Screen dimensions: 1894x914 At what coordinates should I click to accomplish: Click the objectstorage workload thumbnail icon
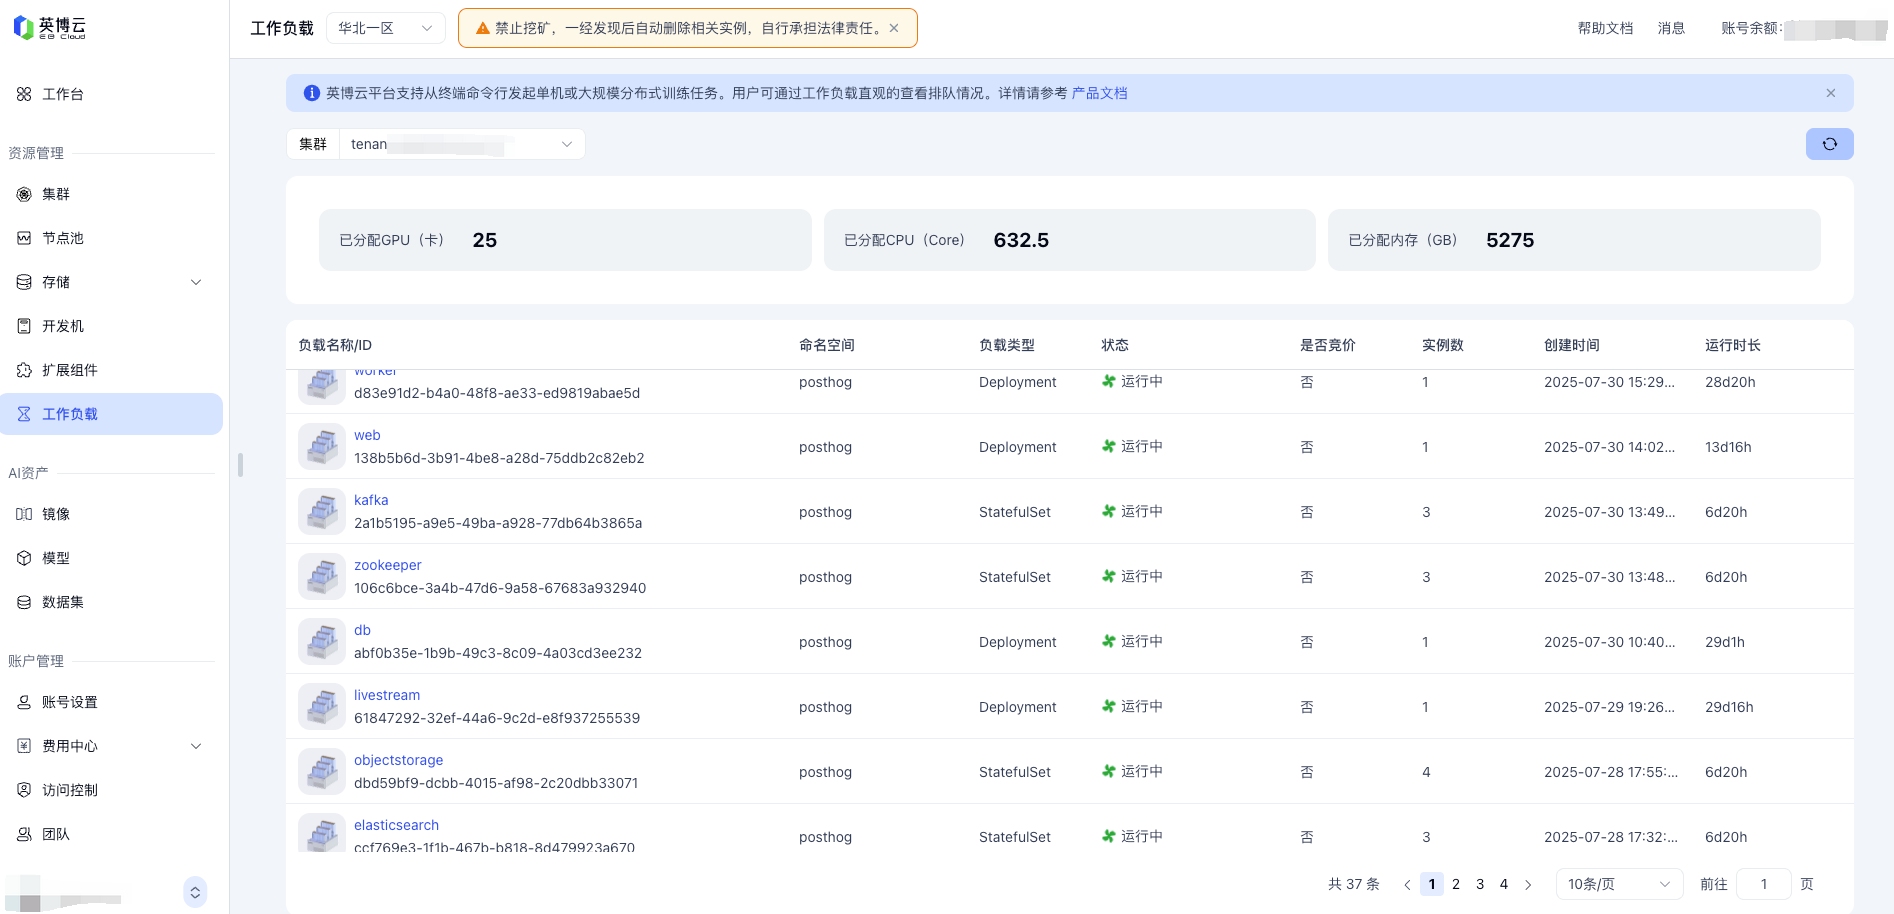pyautogui.click(x=322, y=772)
